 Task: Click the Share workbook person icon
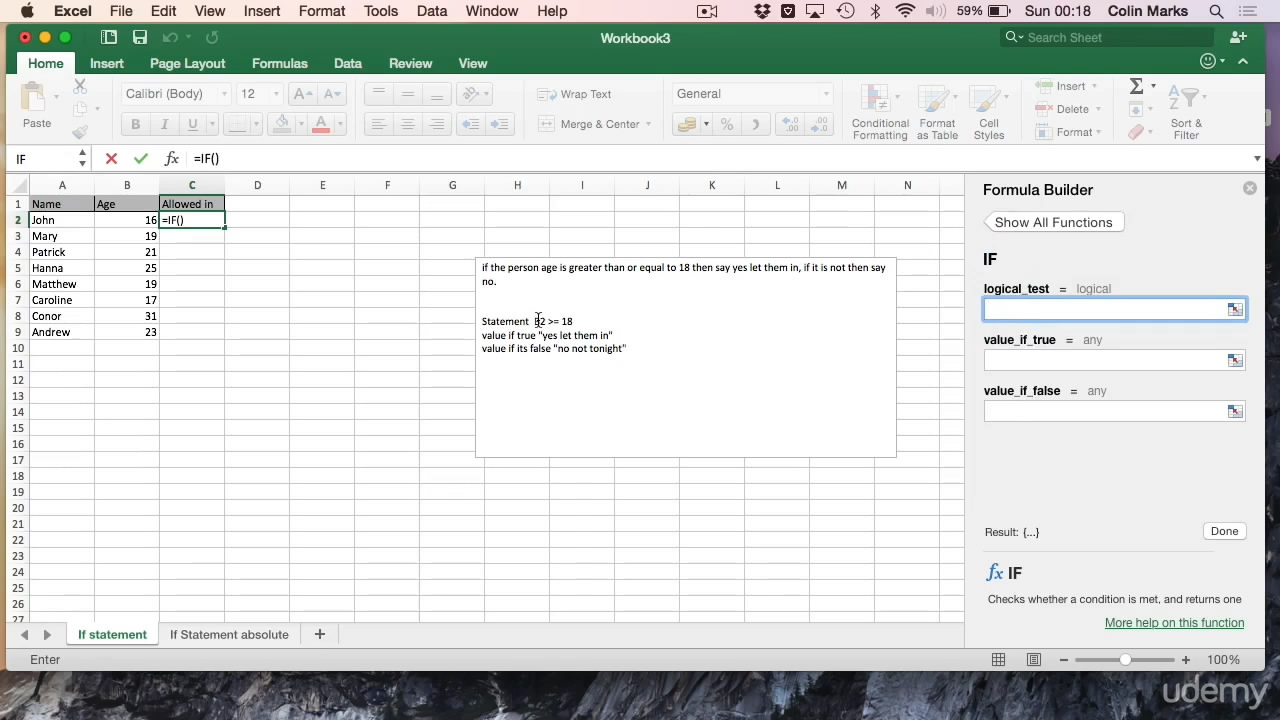pyautogui.click(x=1238, y=37)
